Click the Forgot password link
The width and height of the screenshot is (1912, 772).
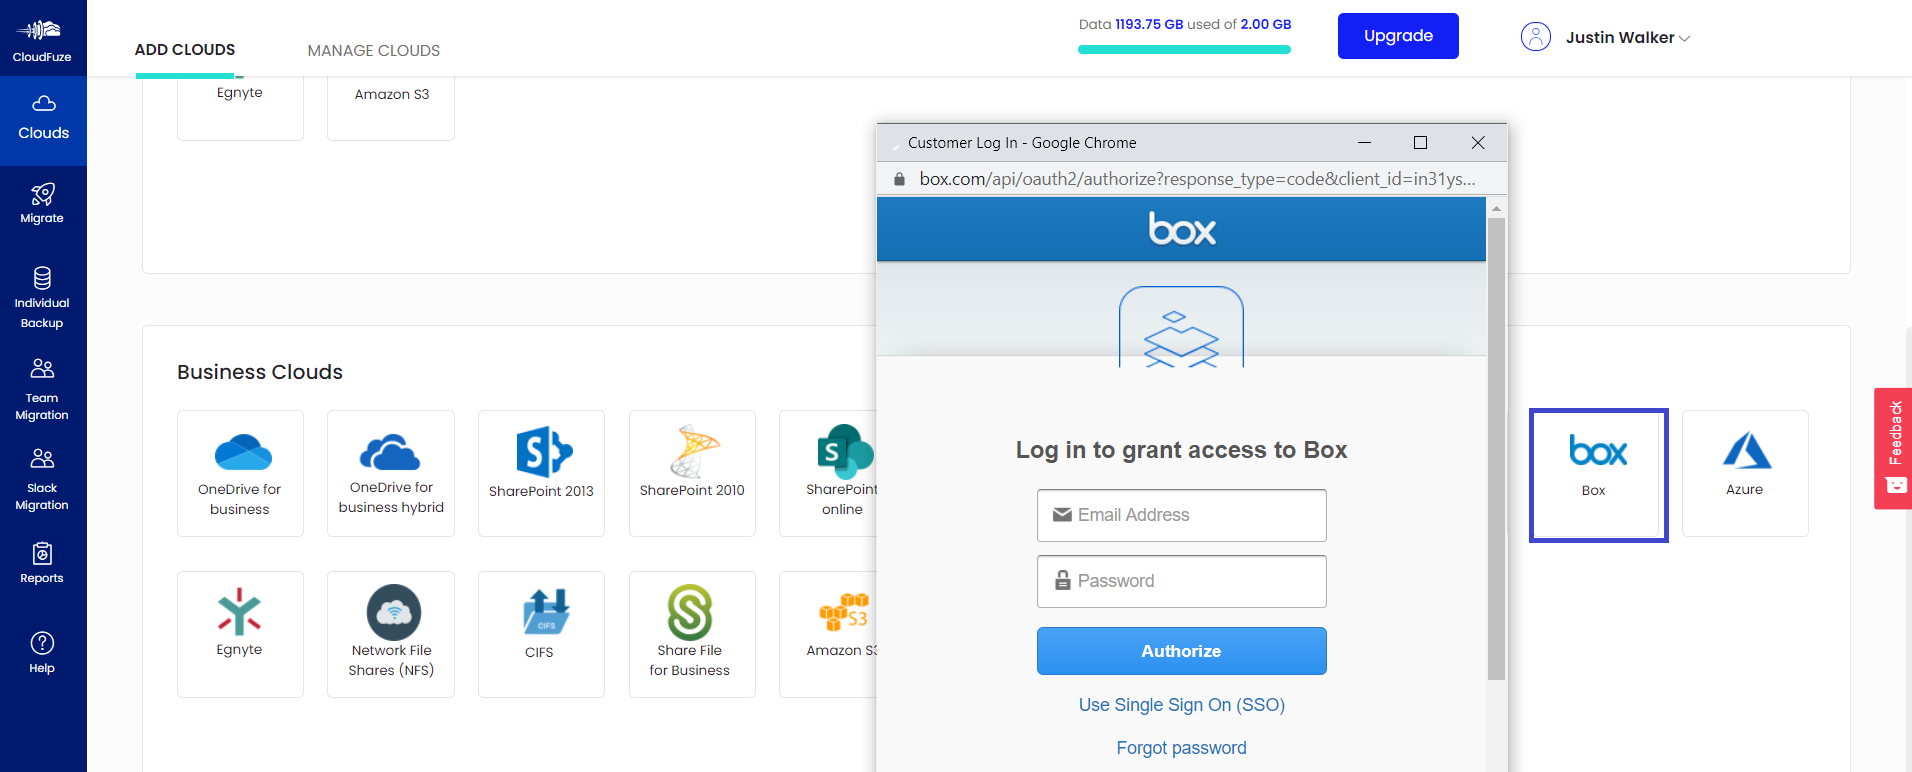coord(1181,748)
